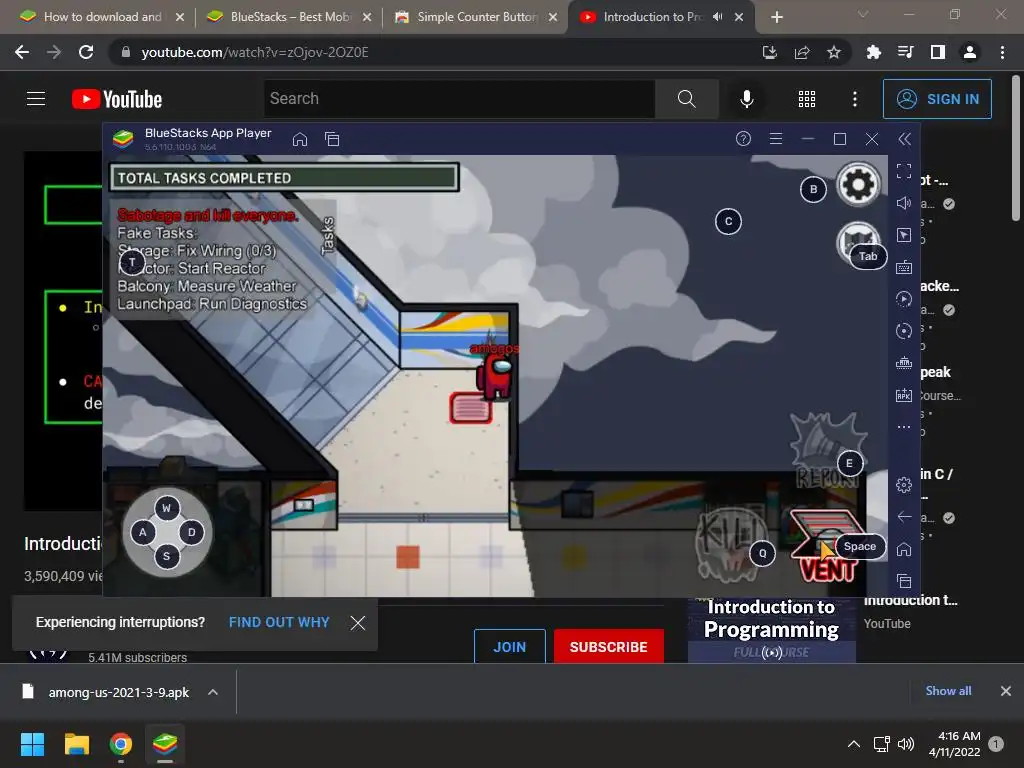The width and height of the screenshot is (1024, 768).
Task: Open Chrome media control icon
Action: tap(905, 52)
